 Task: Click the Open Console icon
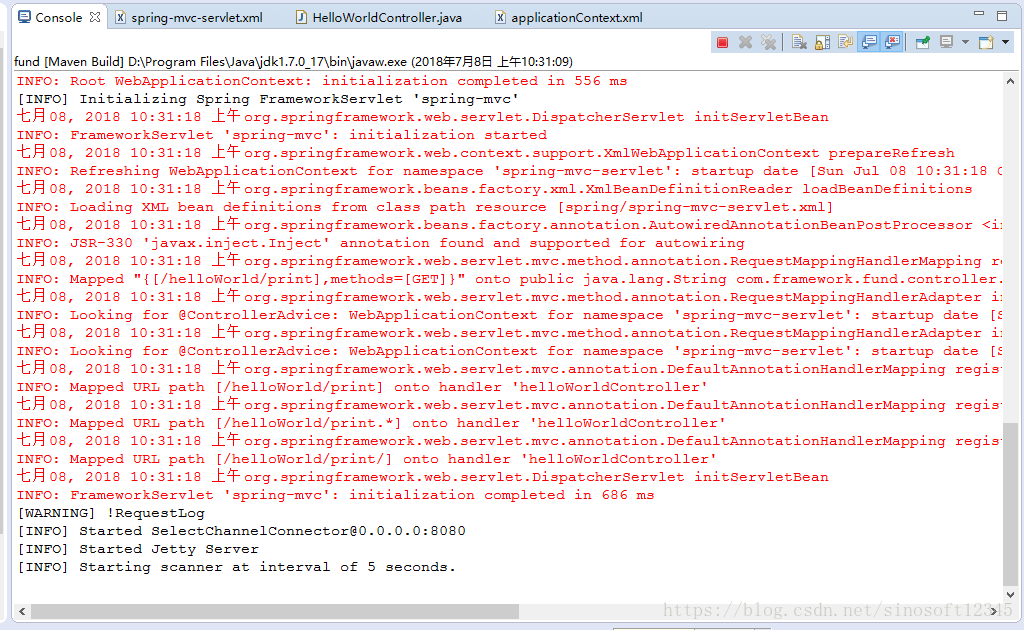tap(986, 42)
